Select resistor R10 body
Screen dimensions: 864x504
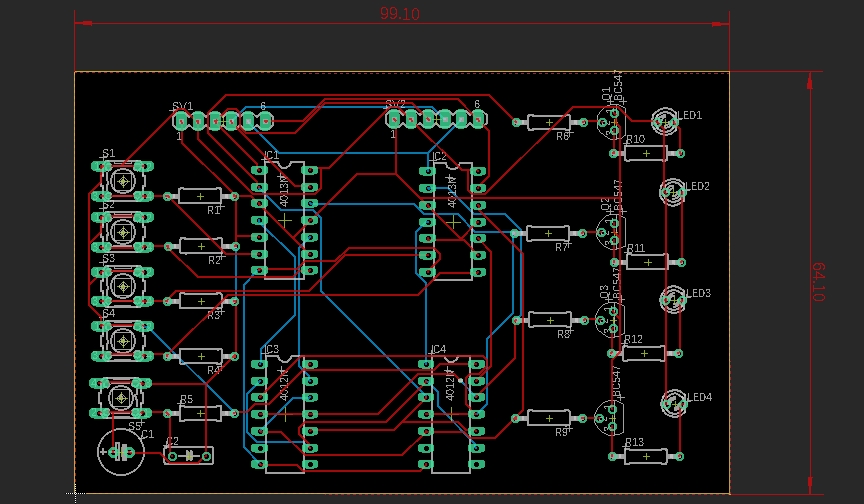[646, 153]
